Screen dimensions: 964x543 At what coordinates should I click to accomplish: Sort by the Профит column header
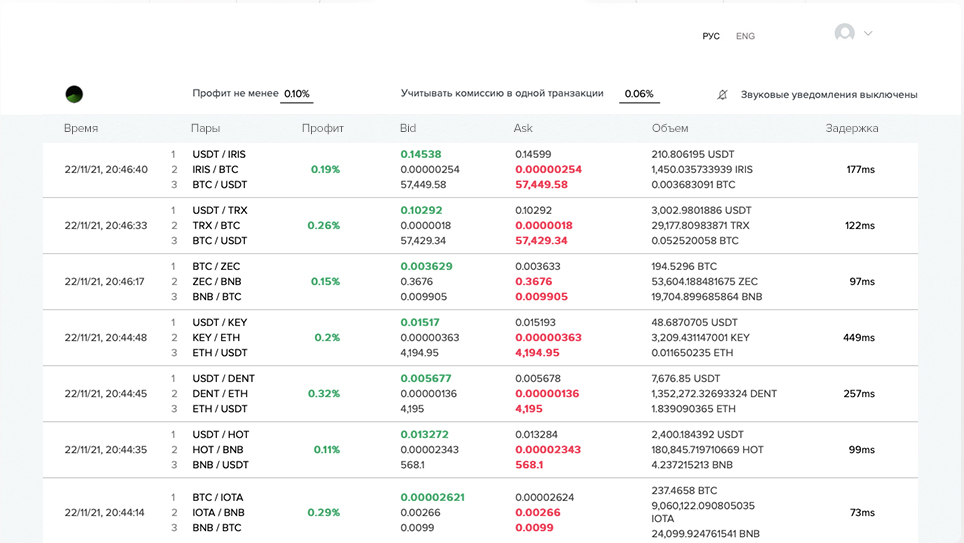point(322,128)
